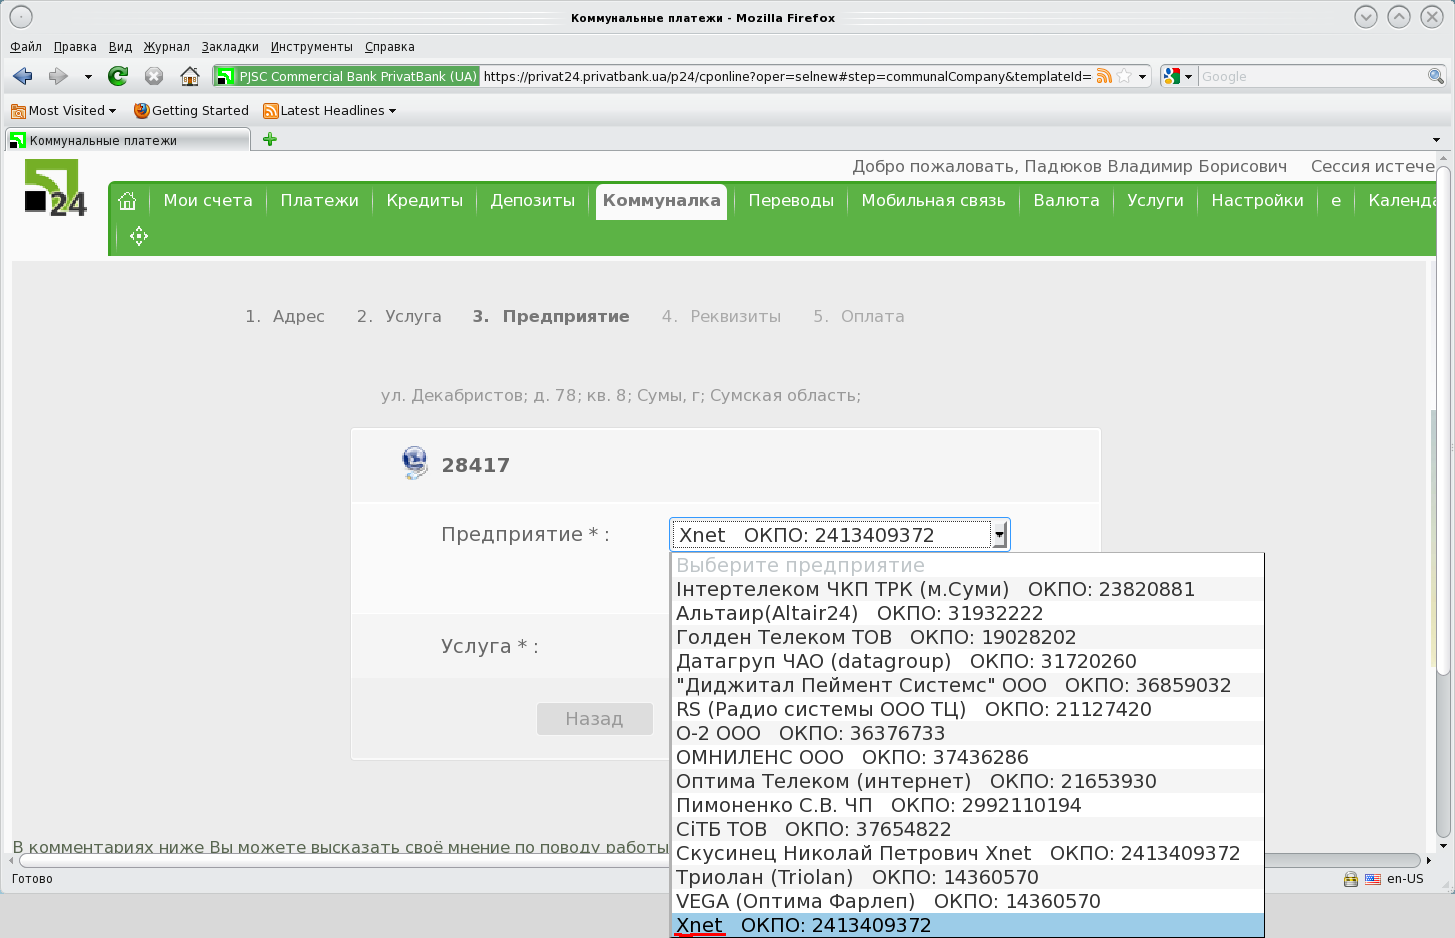Open the history dropdown next to Forward

(88, 76)
